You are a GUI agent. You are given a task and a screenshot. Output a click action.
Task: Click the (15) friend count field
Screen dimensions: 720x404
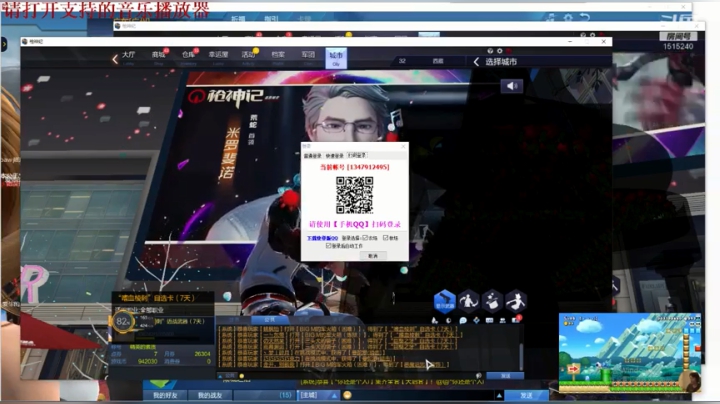264,395
